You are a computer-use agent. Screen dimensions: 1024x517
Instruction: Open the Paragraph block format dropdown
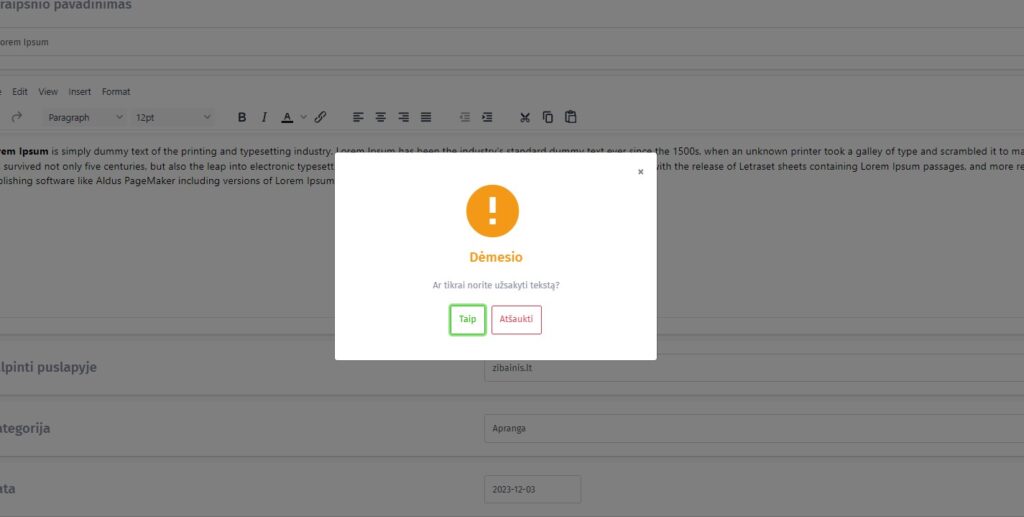click(84, 117)
